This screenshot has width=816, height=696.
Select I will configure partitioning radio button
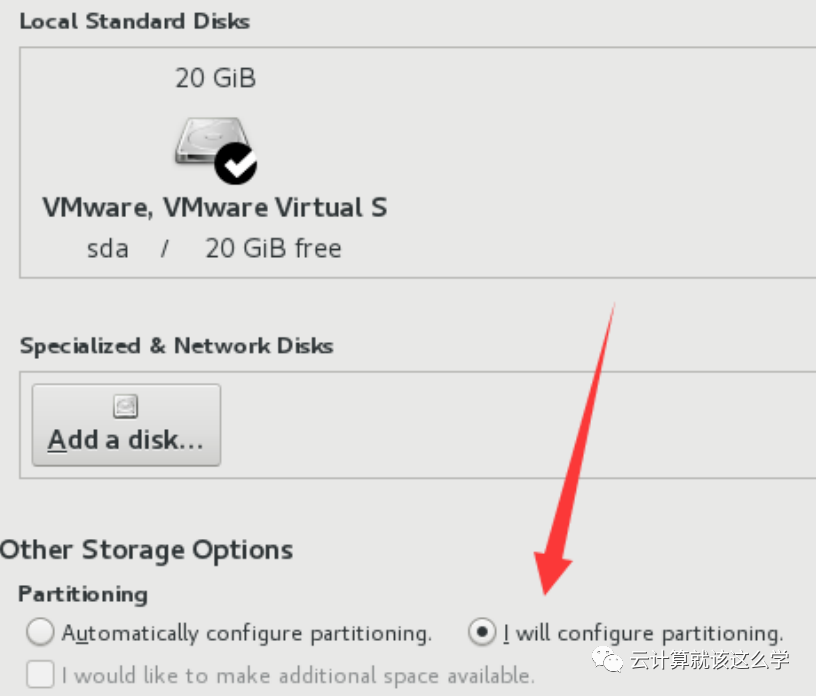click(482, 632)
